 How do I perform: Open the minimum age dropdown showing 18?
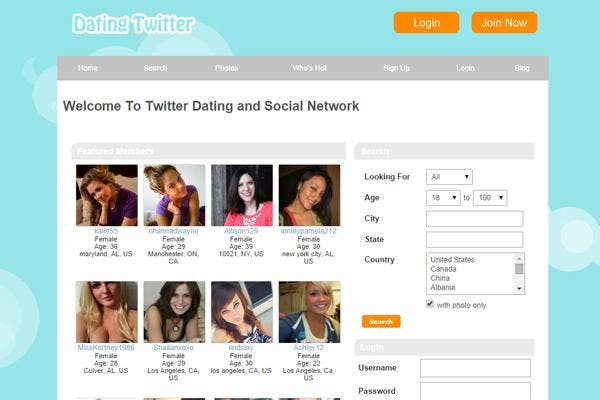[x=443, y=198]
